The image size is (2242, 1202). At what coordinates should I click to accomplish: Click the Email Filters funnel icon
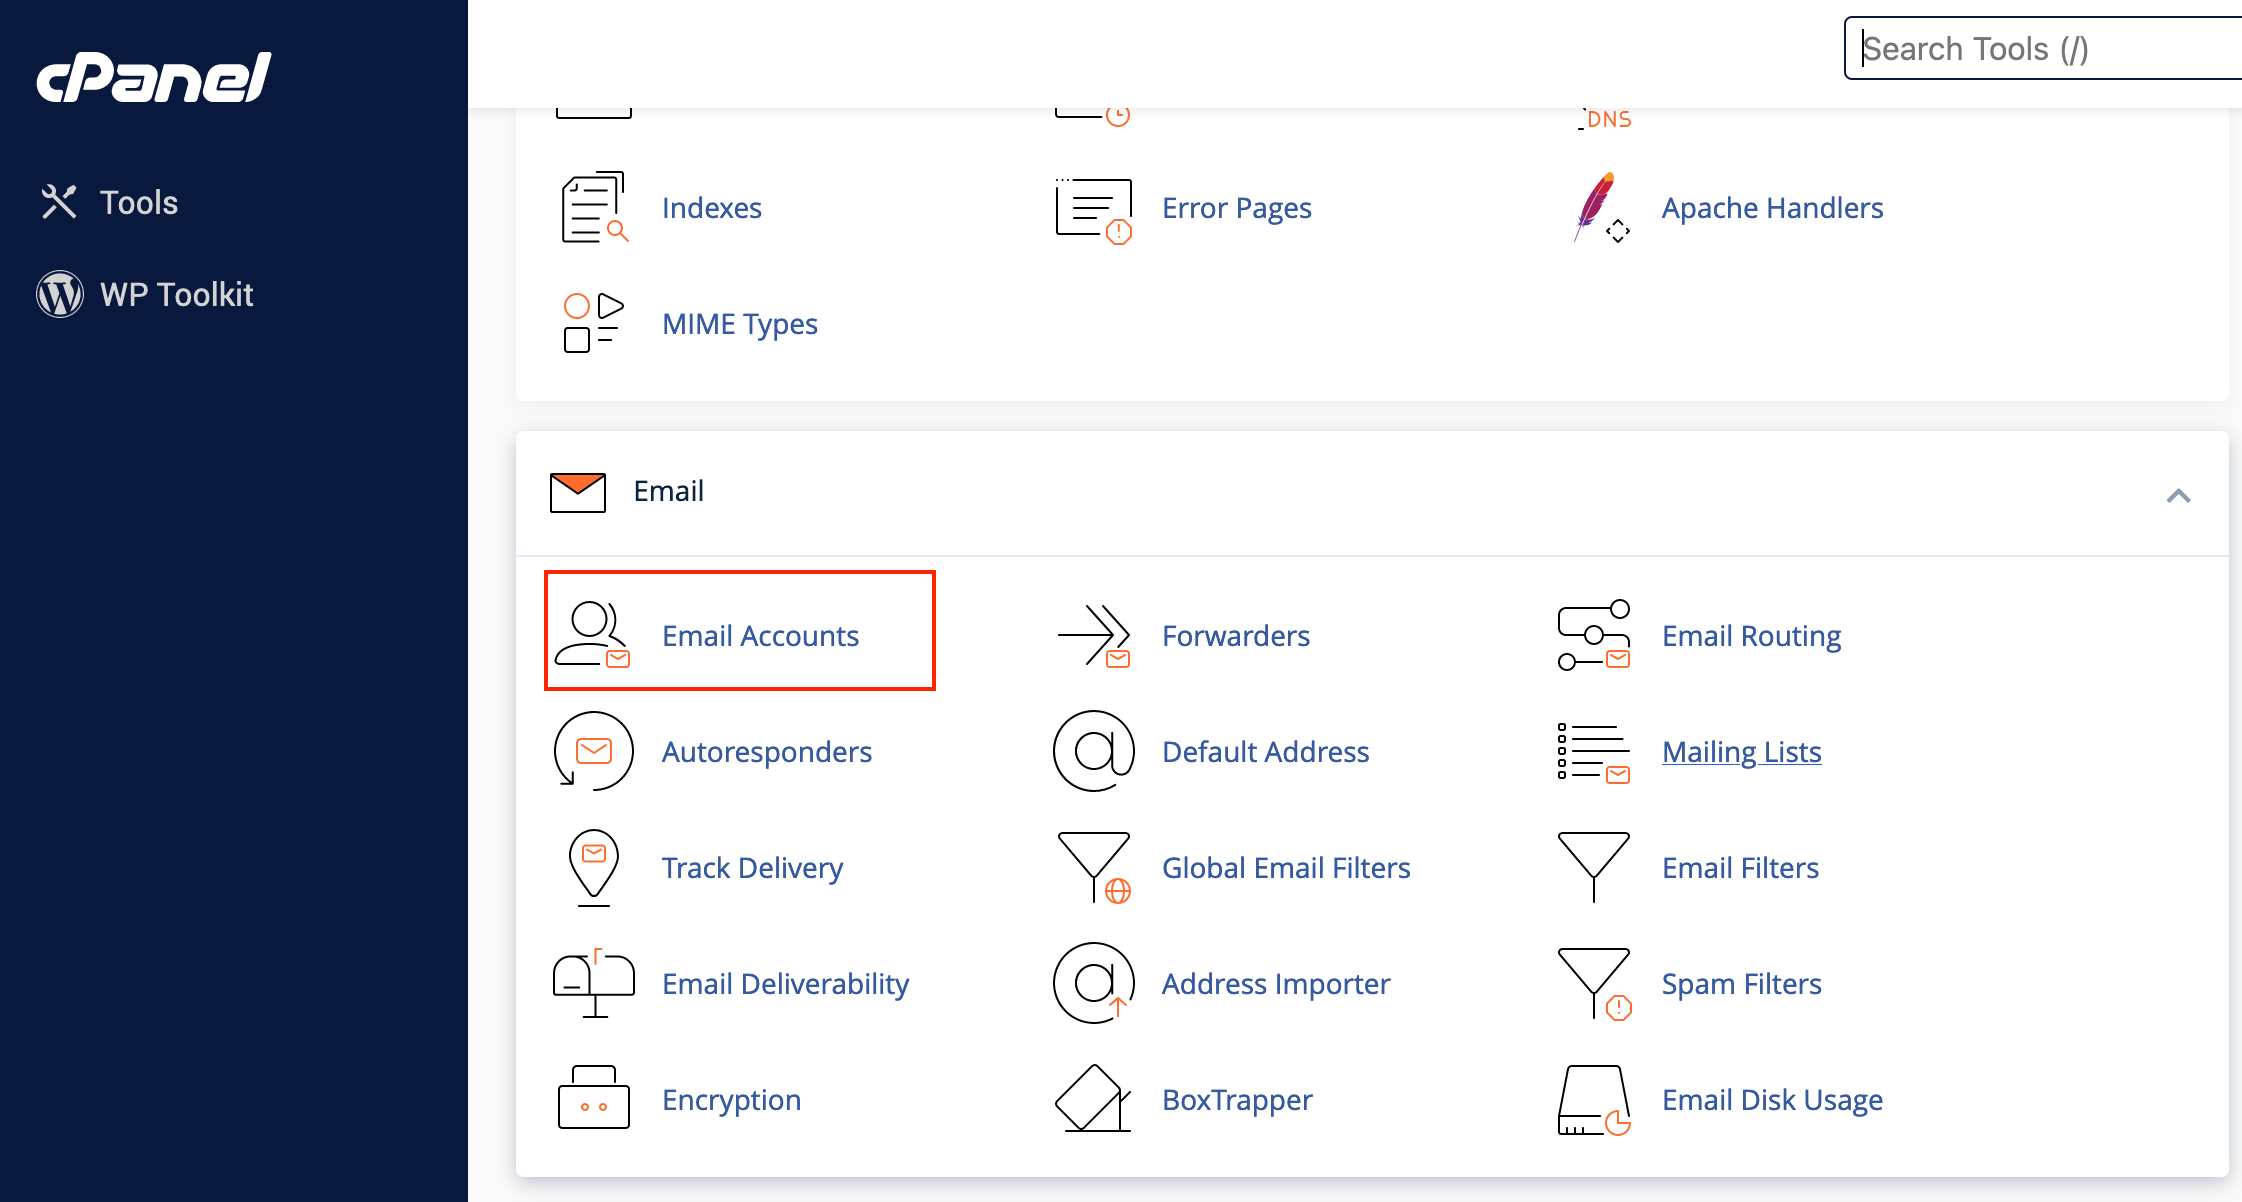pos(1594,867)
